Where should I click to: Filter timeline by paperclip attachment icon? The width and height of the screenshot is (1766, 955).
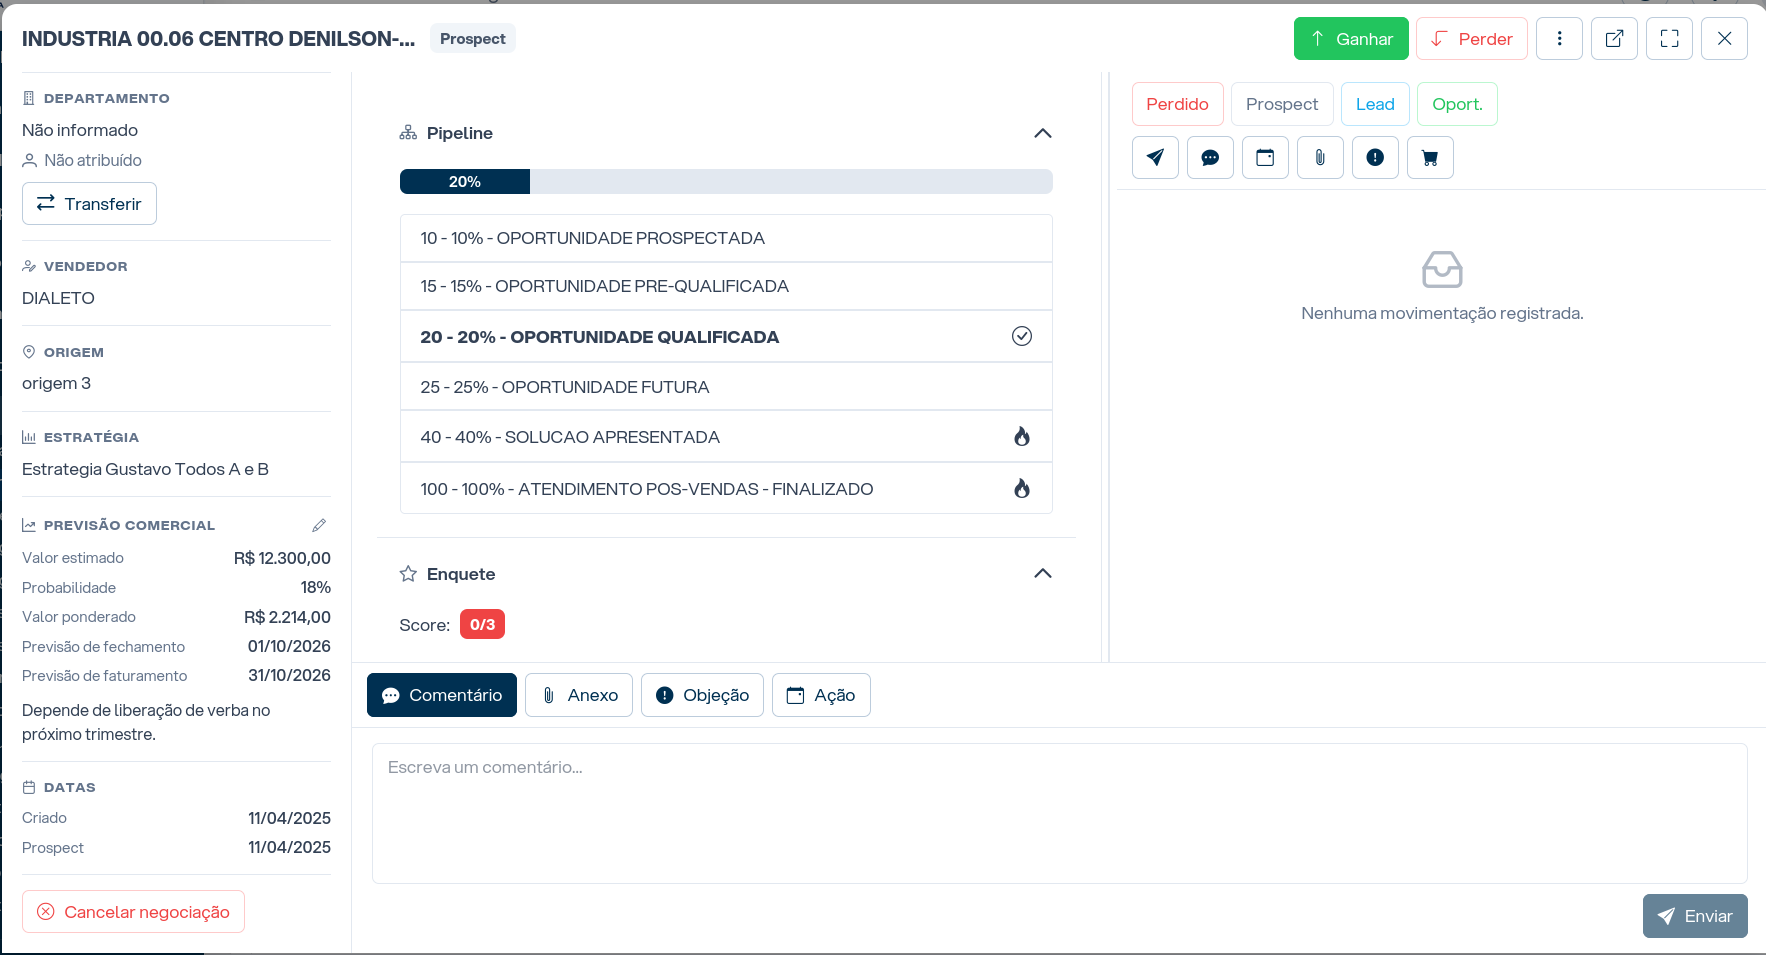pos(1320,157)
